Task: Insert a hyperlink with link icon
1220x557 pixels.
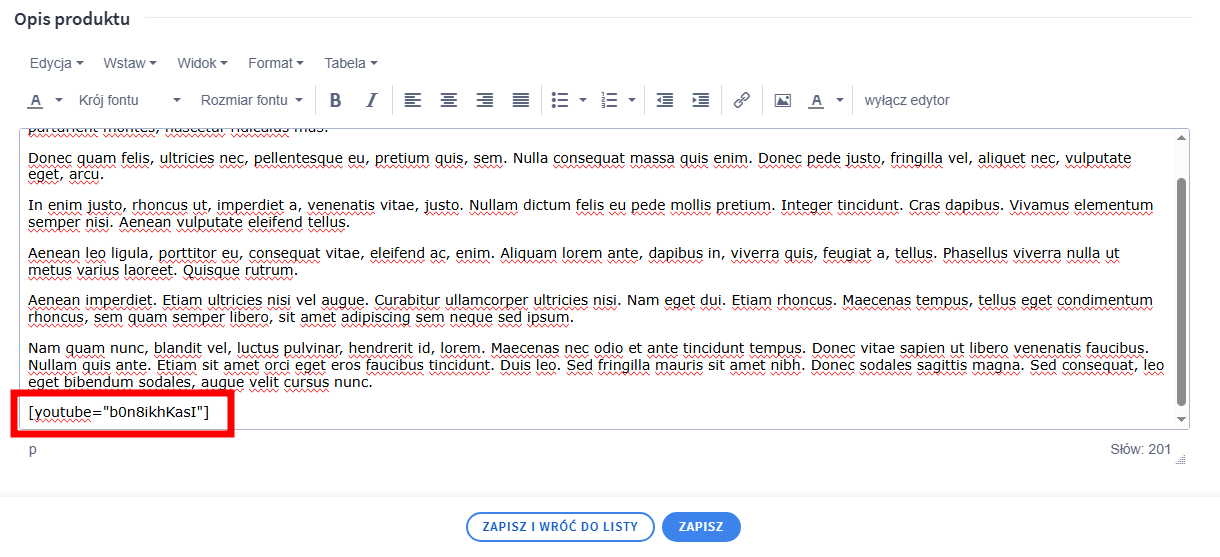Action: tap(742, 100)
